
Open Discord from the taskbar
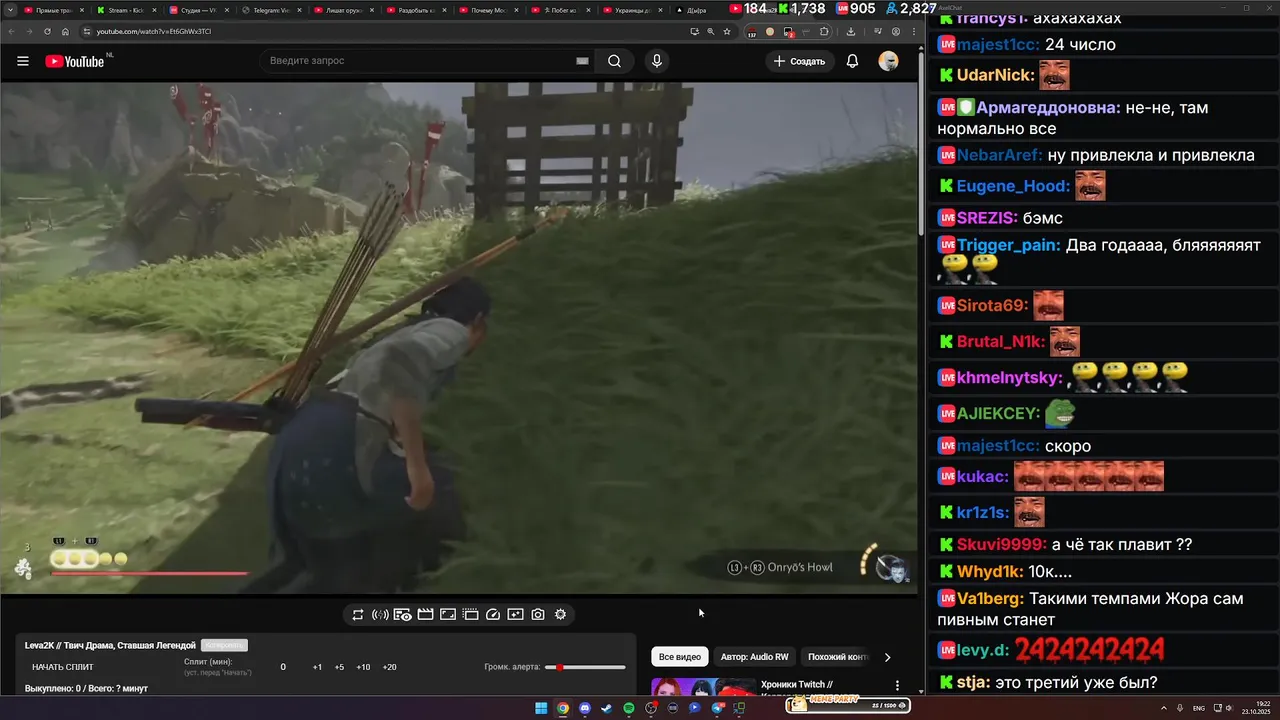[585, 708]
